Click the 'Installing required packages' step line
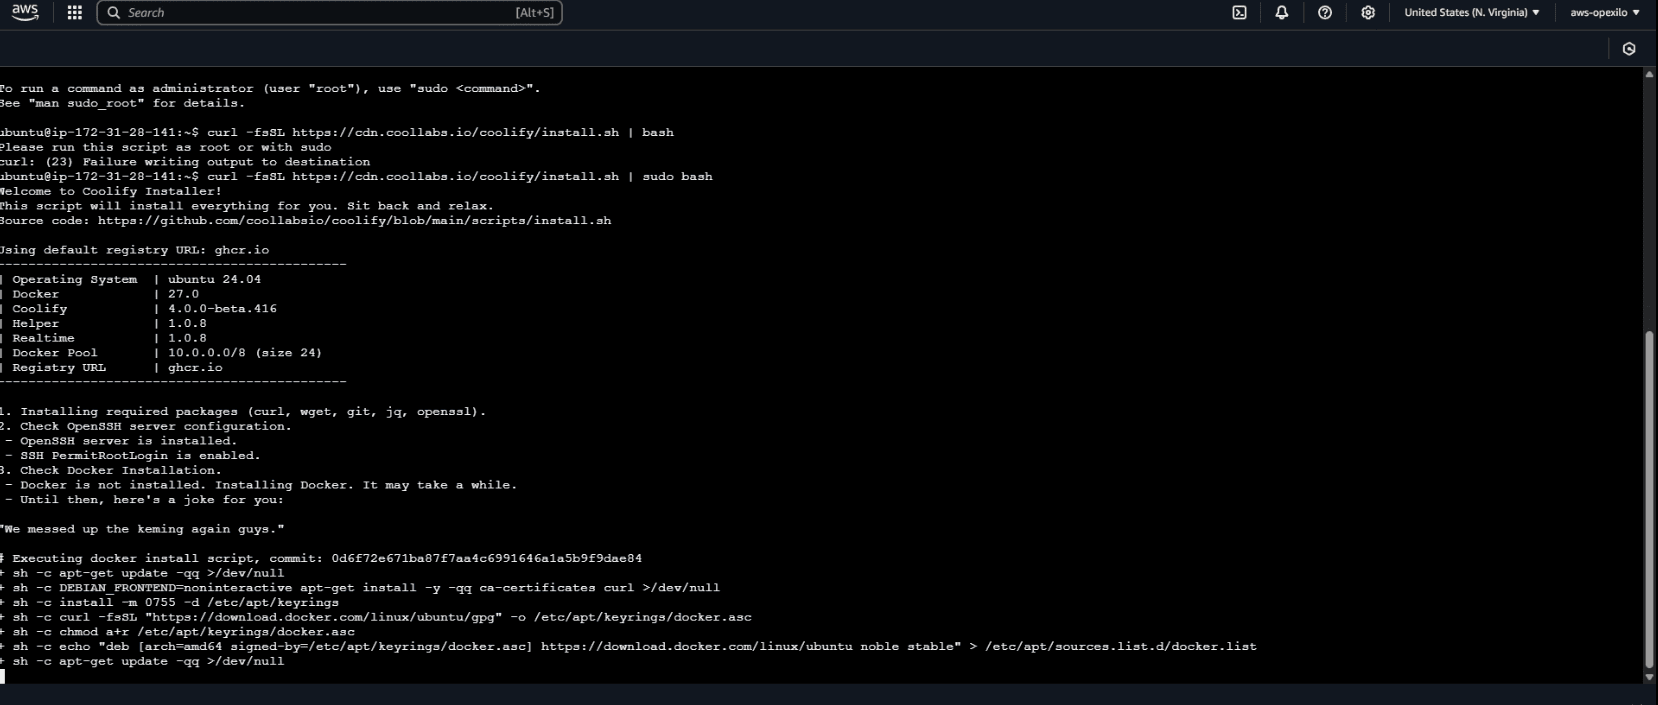1658x705 pixels. [x=243, y=412]
